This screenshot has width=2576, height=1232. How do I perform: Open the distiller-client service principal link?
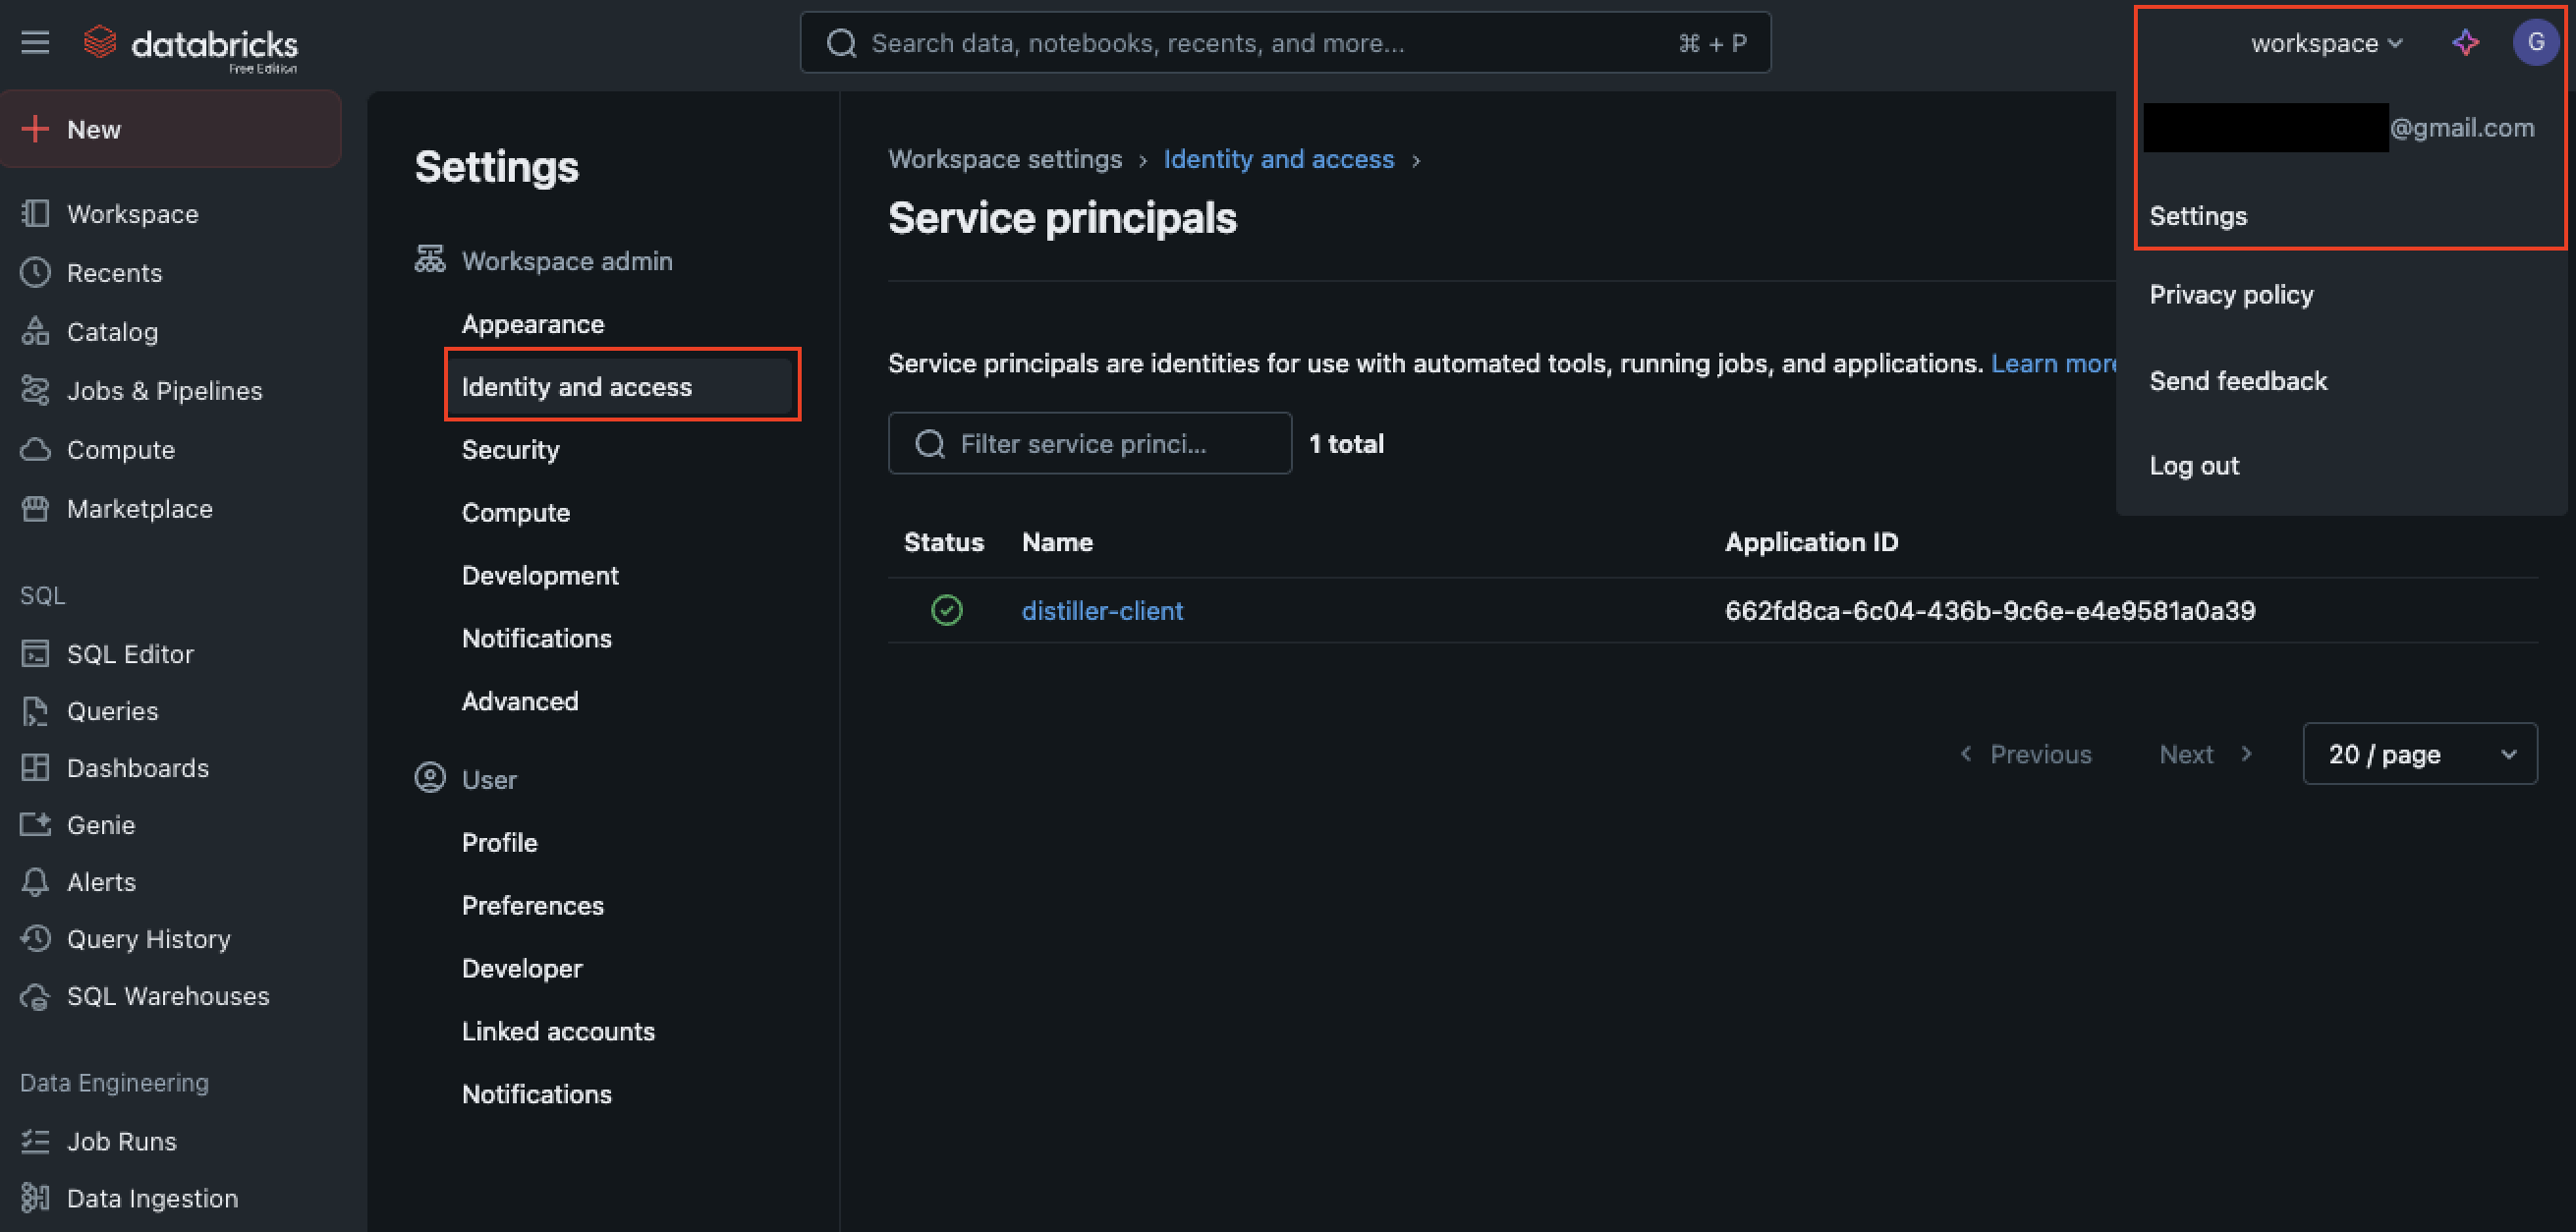pyautogui.click(x=1101, y=611)
